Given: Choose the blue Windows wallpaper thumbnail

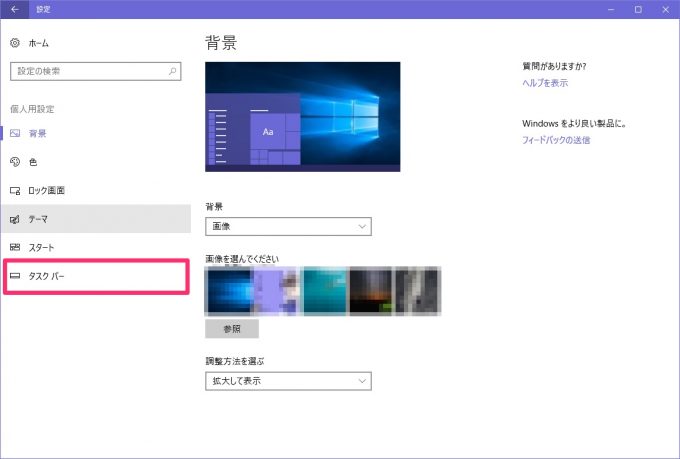Looking at the screenshot, I should coord(230,290).
